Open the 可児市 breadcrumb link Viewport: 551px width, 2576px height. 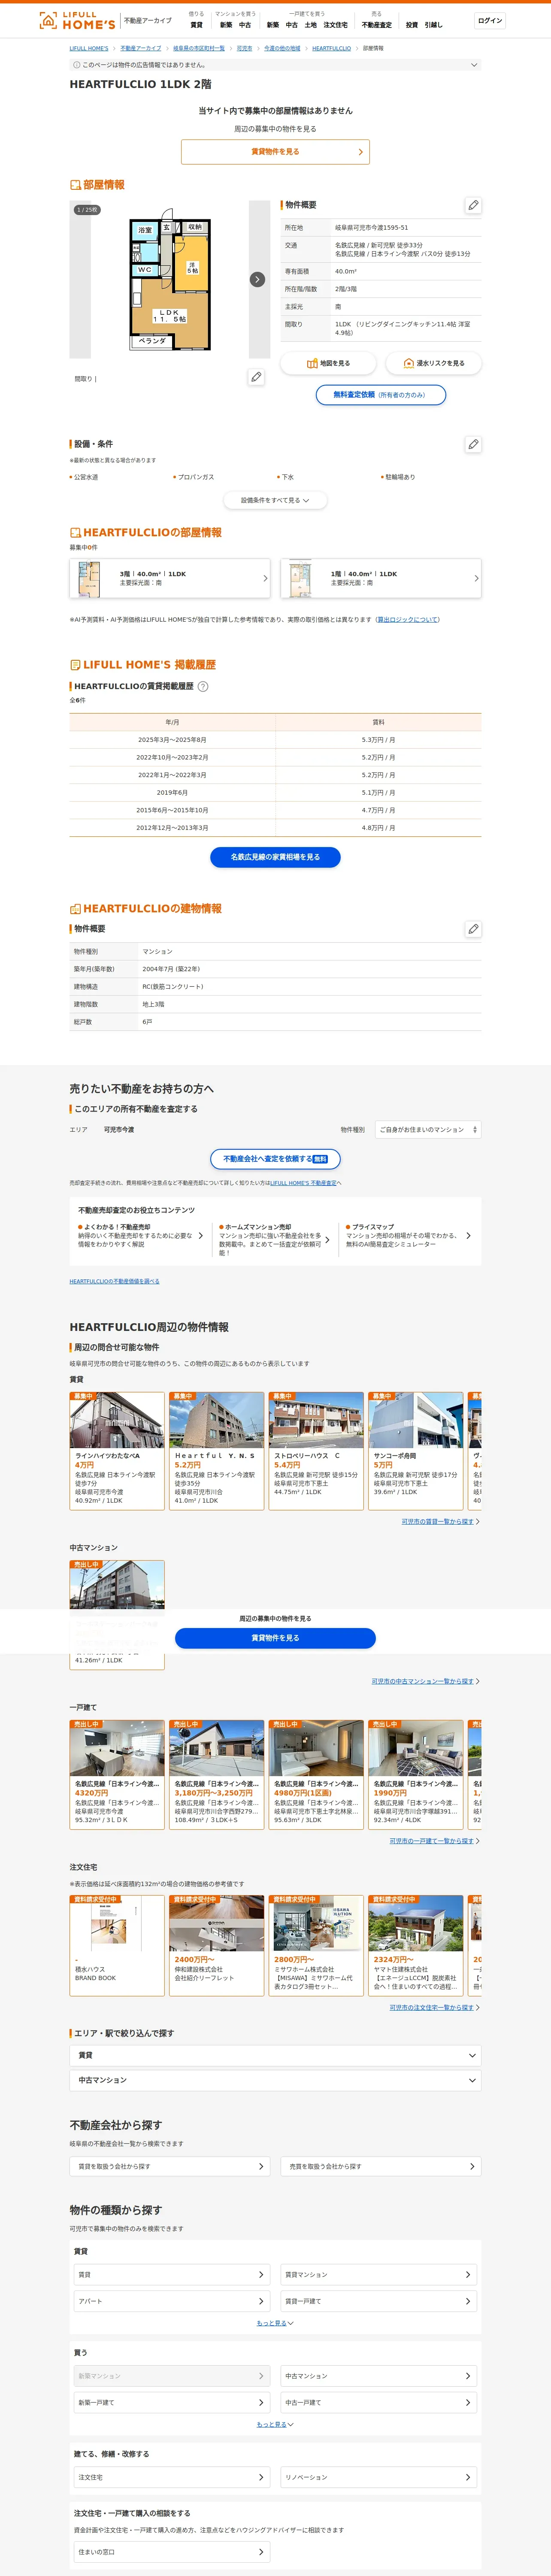(x=244, y=48)
